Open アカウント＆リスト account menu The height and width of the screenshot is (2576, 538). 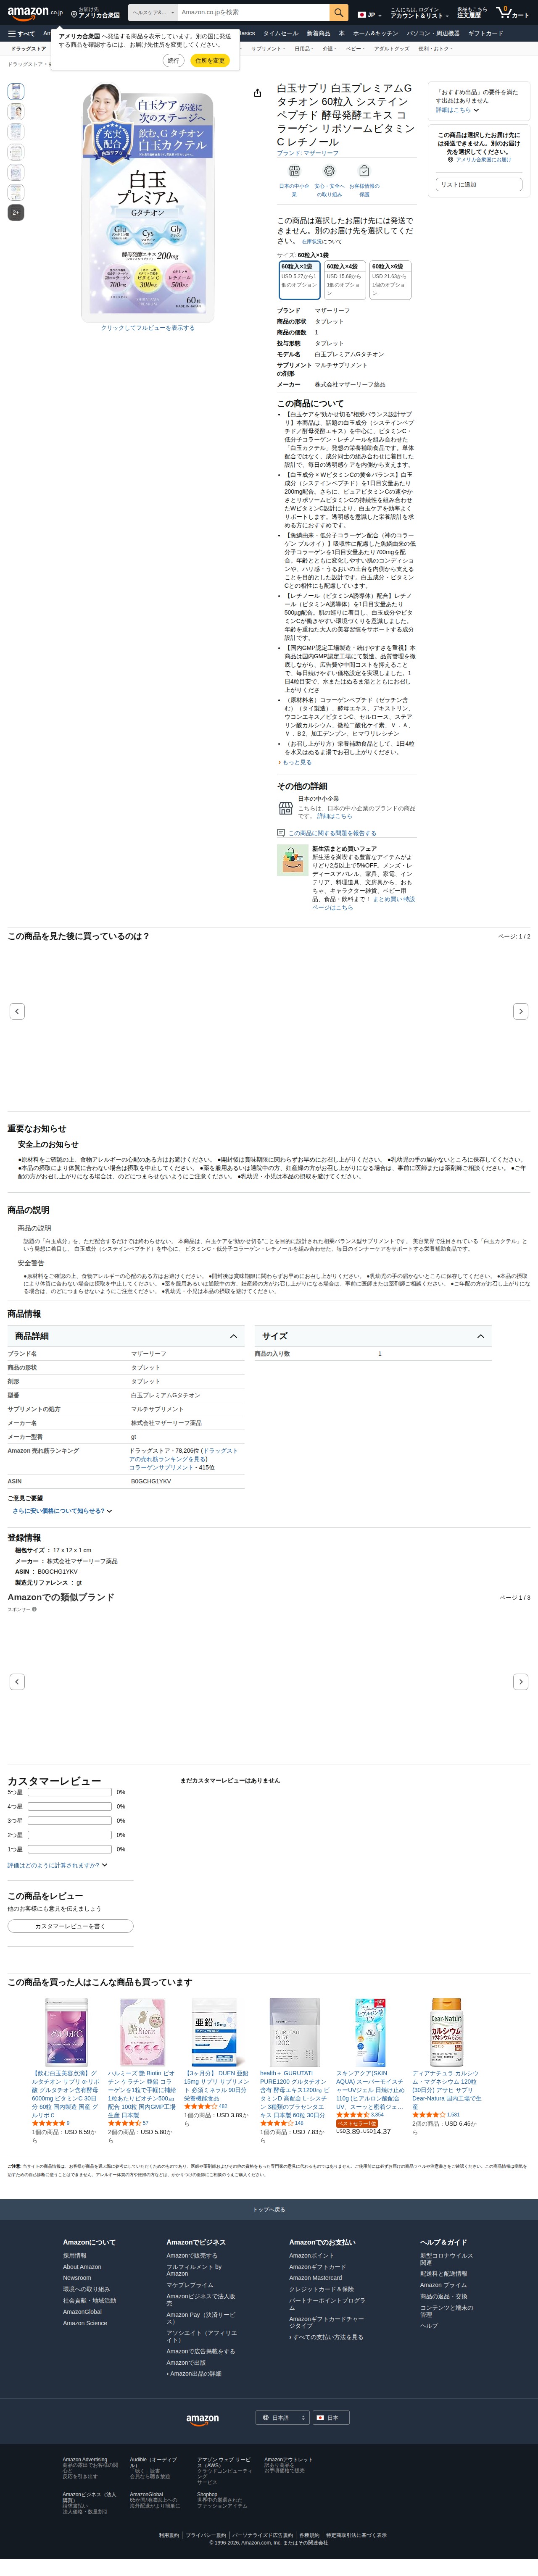tap(419, 13)
